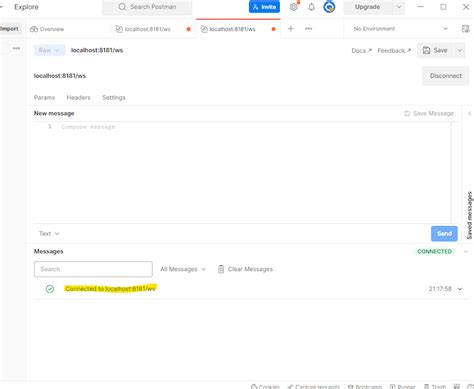Open the settings gear icon
The width and height of the screenshot is (474, 389).
pyautogui.click(x=293, y=7)
